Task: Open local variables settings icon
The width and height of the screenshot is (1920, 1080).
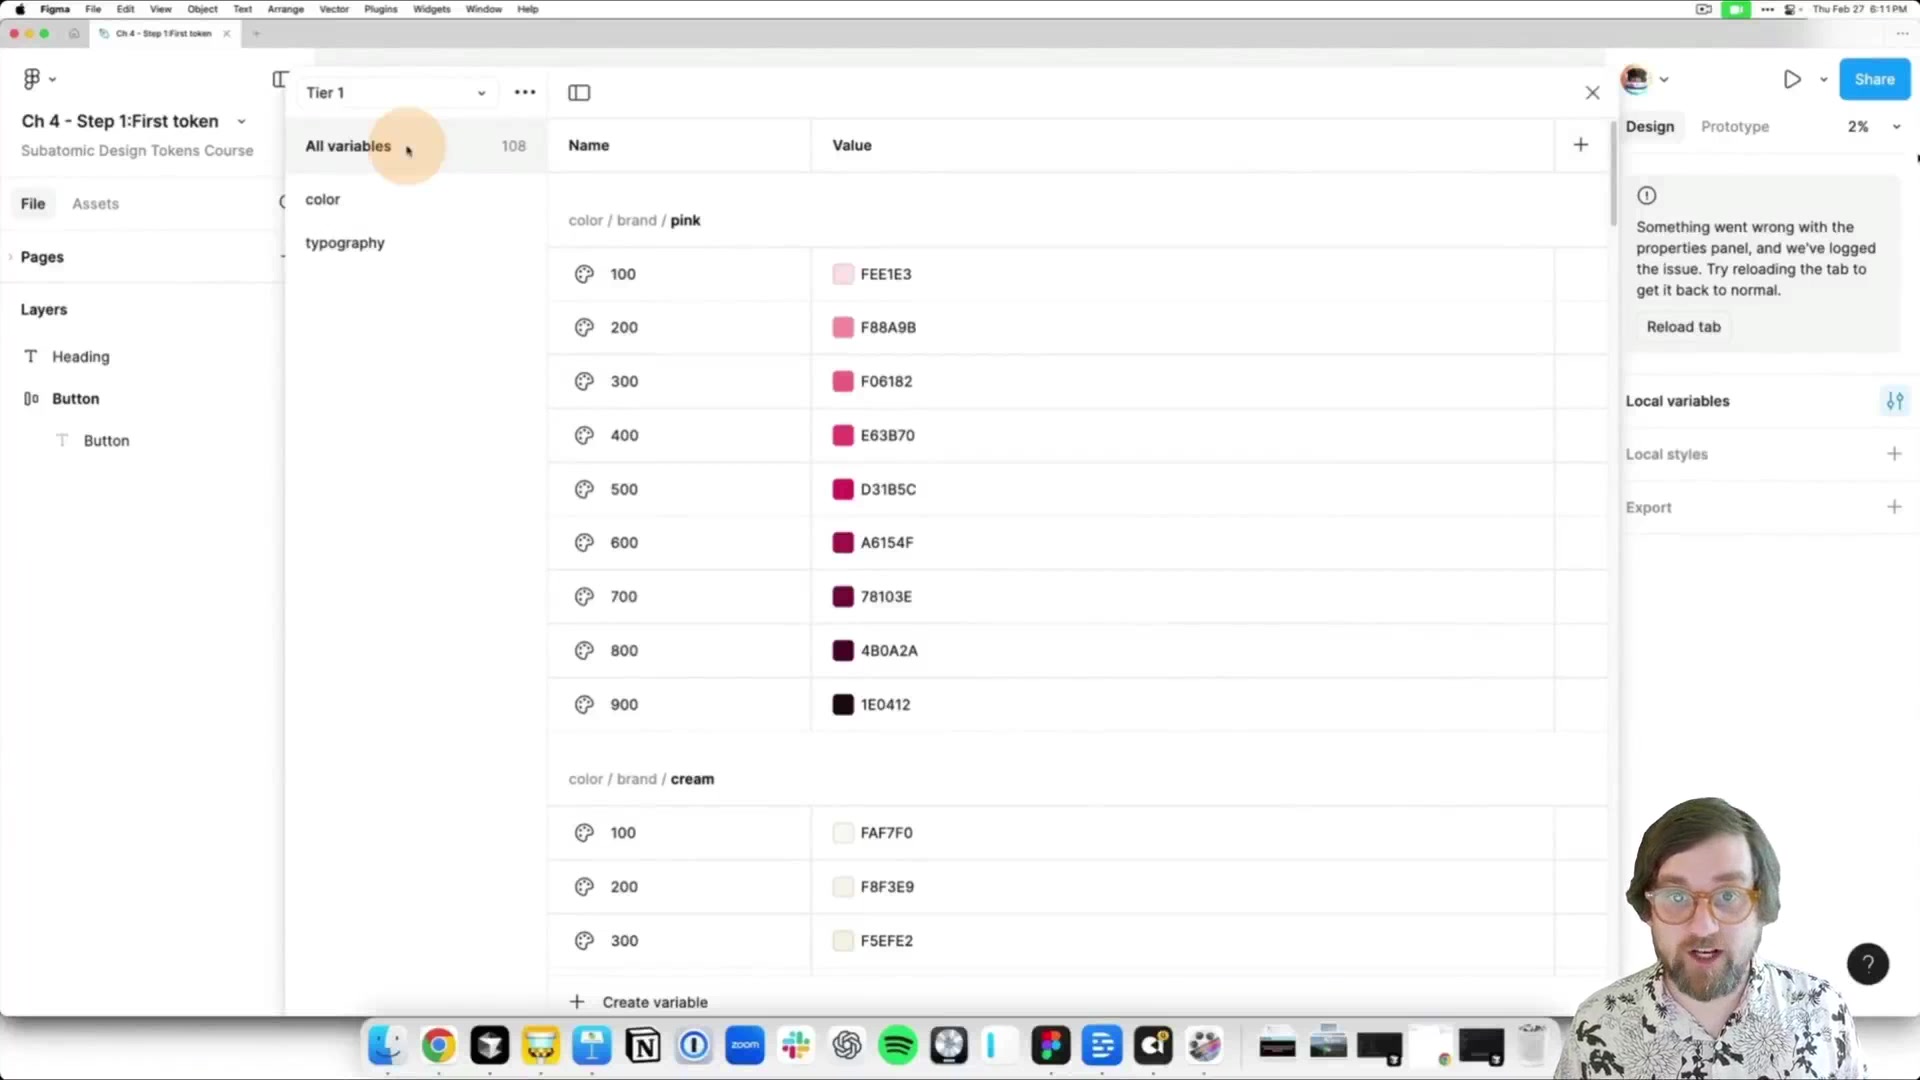Action: coord(1895,401)
